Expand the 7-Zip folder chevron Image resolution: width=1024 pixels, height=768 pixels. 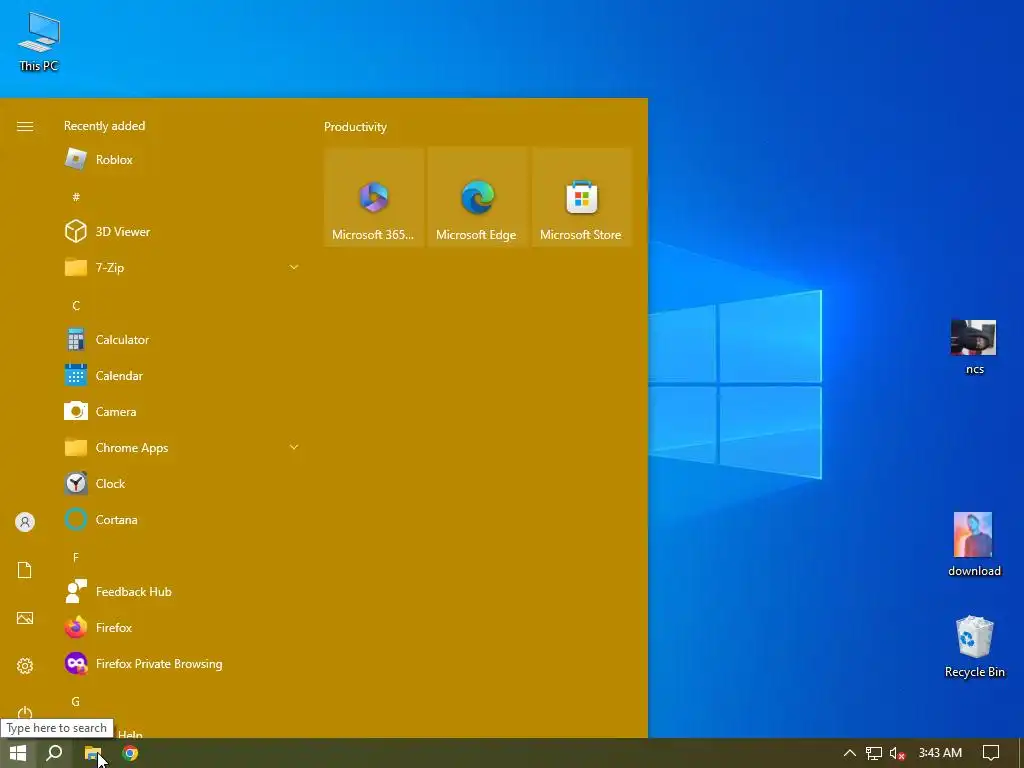point(294,267)
